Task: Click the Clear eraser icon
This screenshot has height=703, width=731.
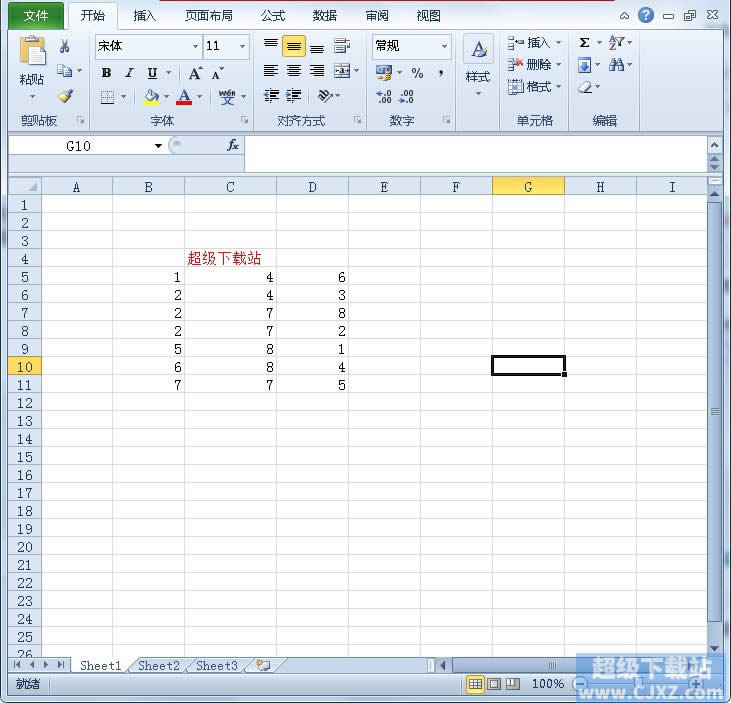Action: click(x=585, y=87)
